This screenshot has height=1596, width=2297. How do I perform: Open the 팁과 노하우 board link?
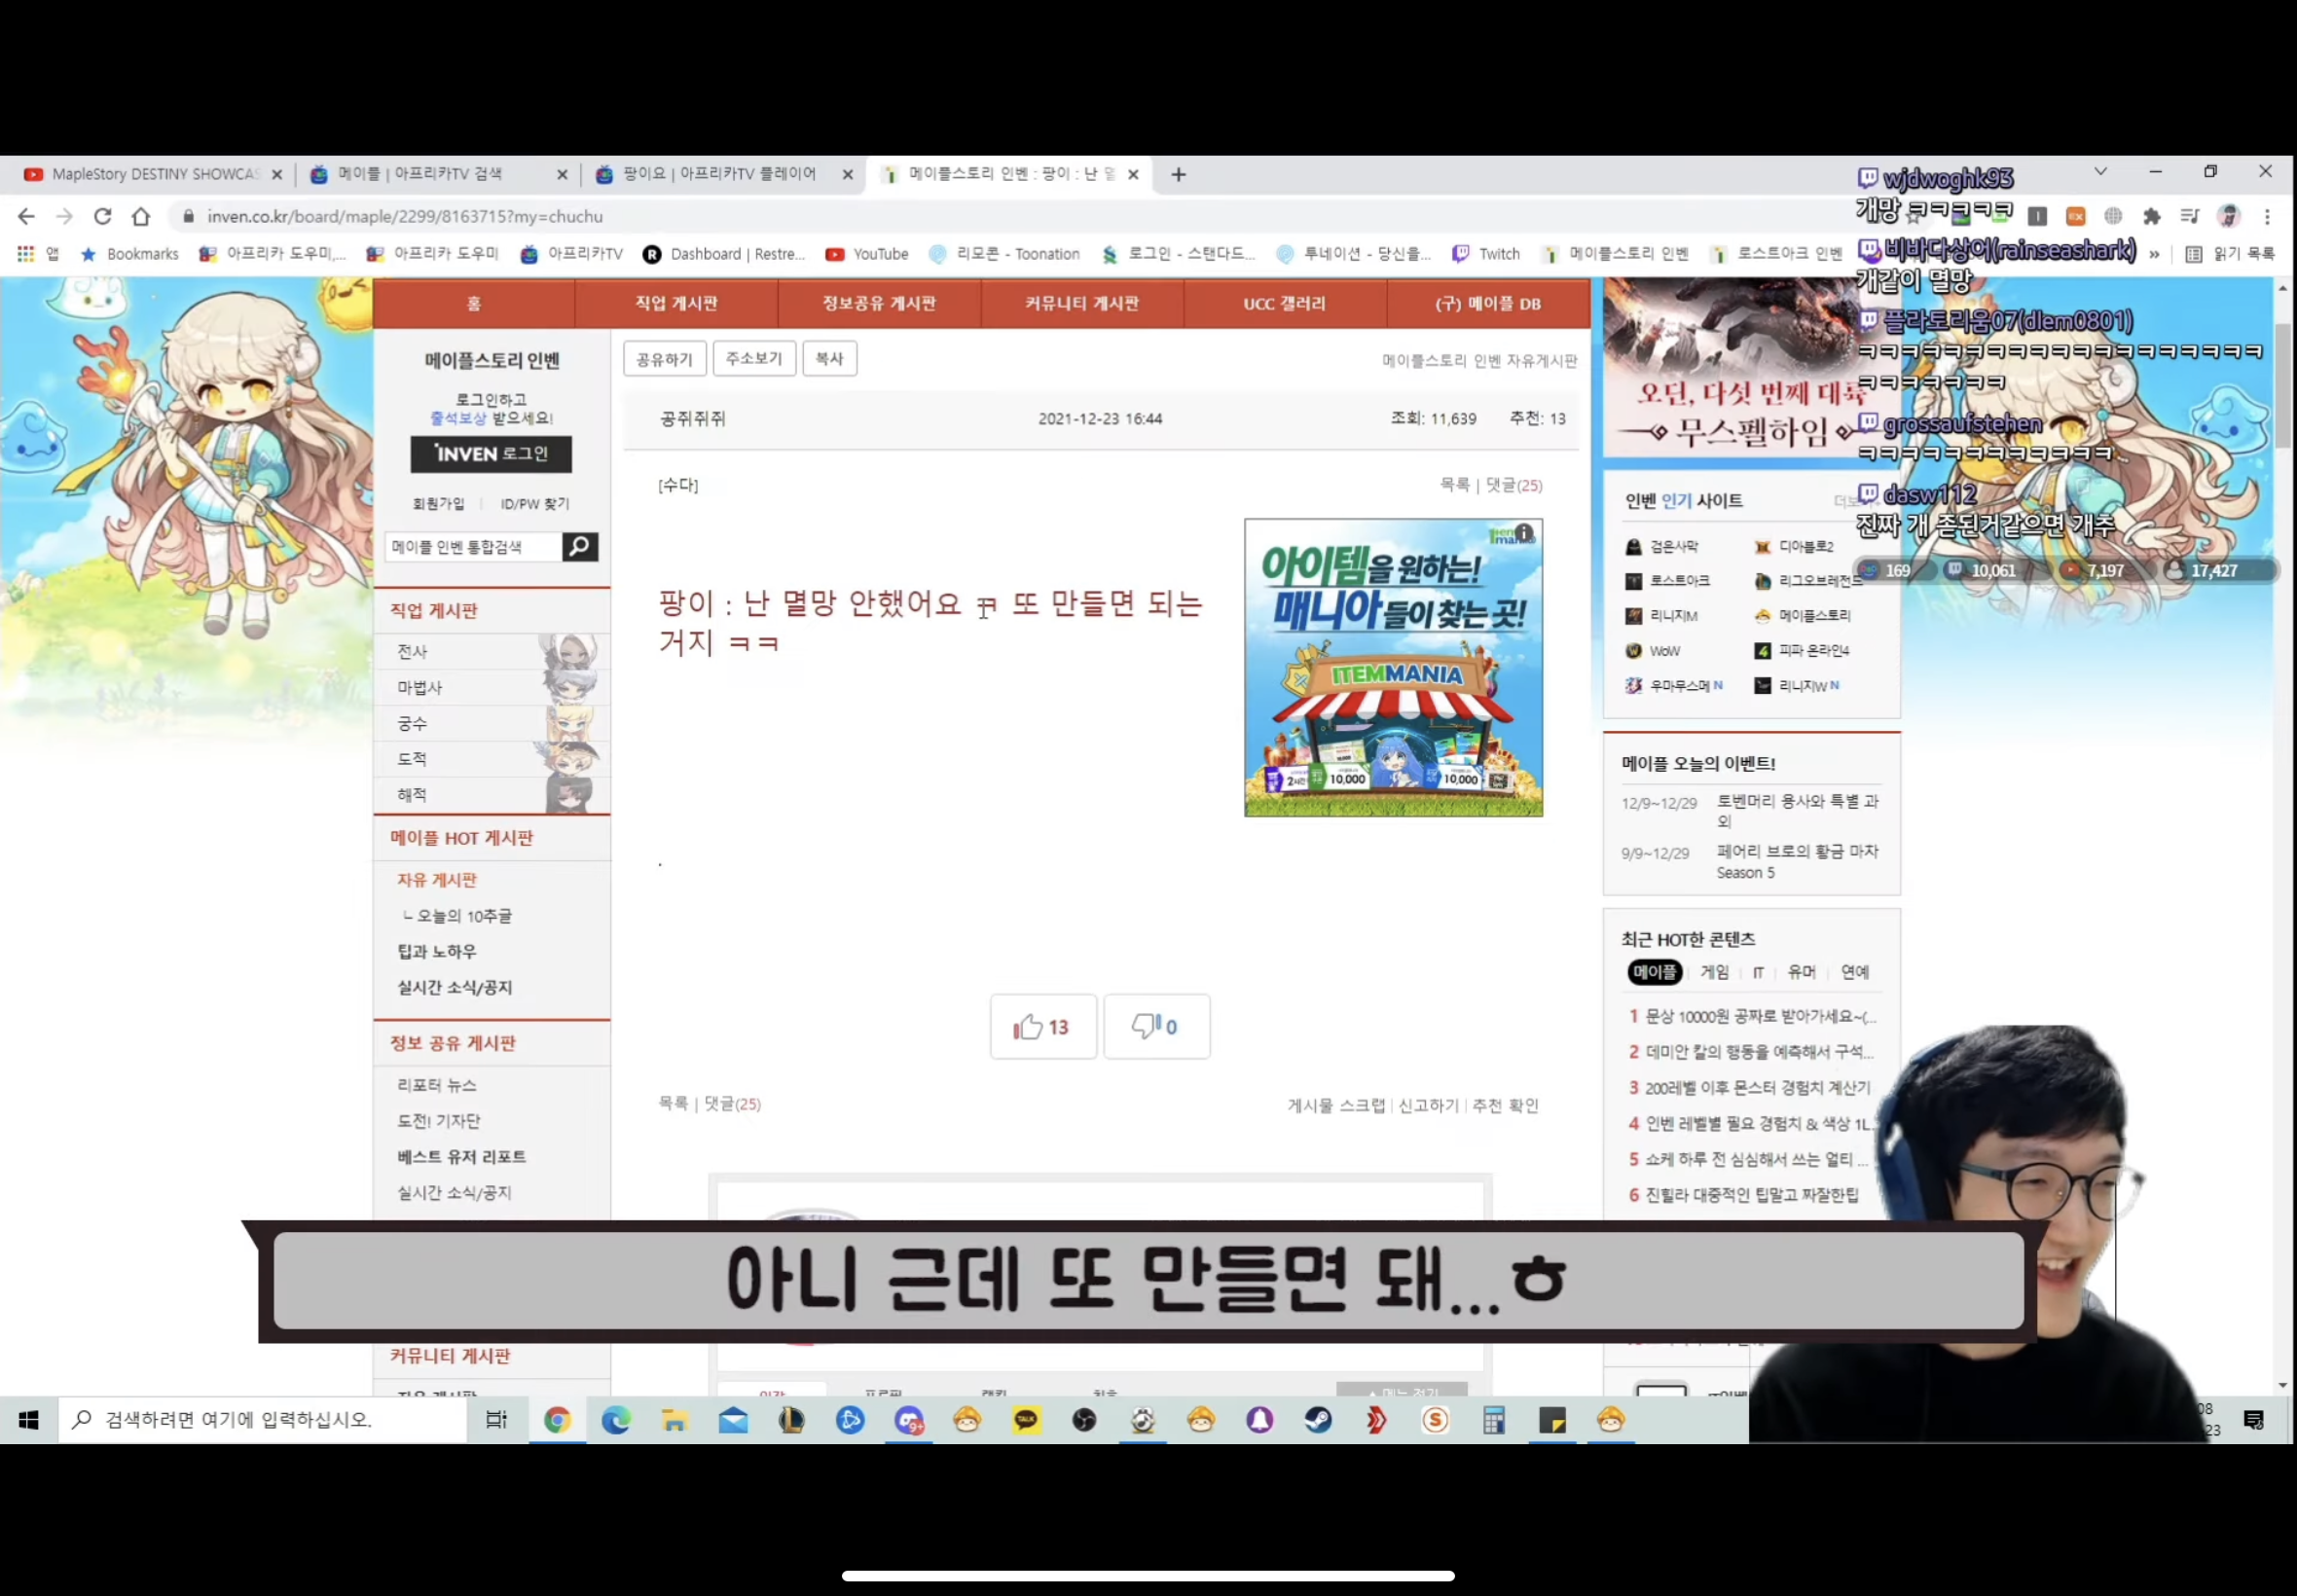pyautogui.click(x=437, y=952)
